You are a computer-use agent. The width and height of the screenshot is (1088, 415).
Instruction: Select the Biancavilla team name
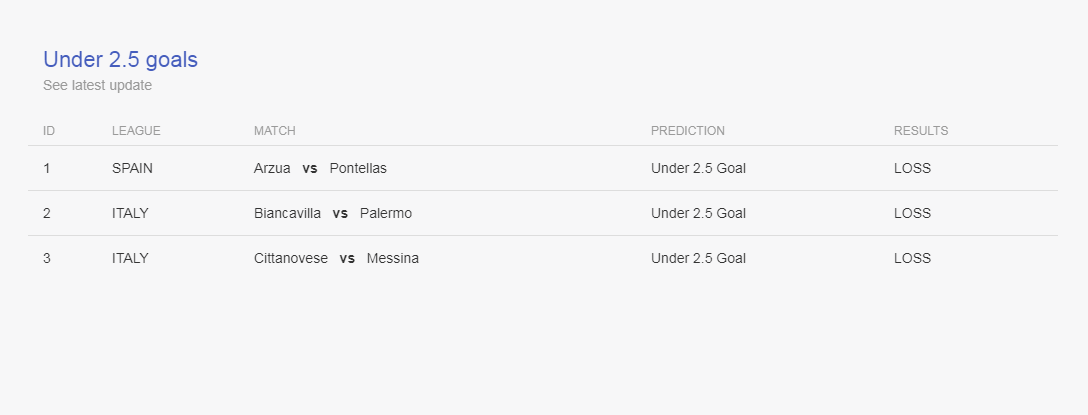[x=287, y=213]
